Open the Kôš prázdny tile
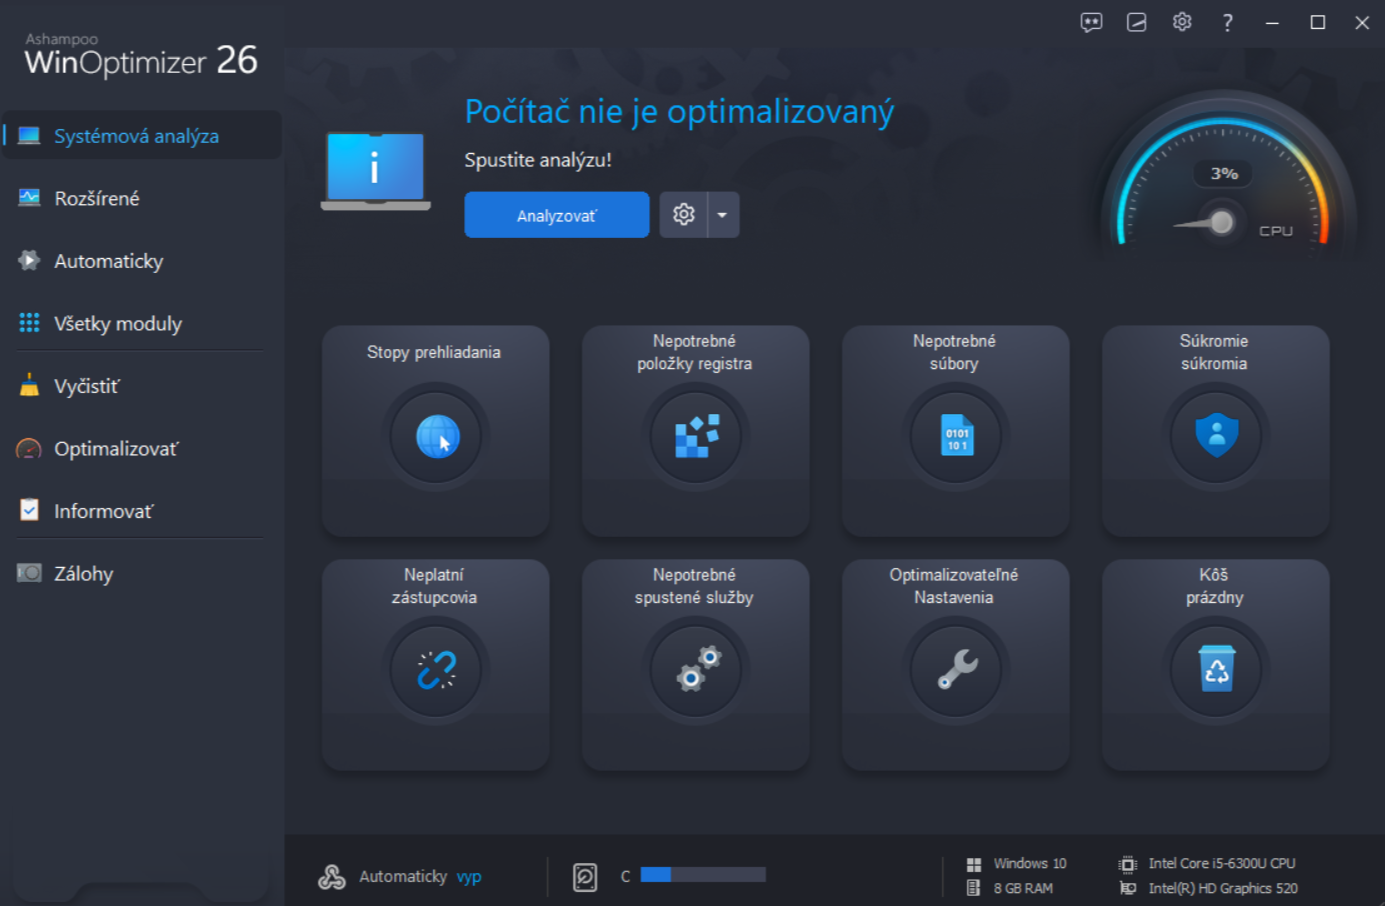The width and height of the screenshot is (1385, 906). click(x=1216, y=665)
